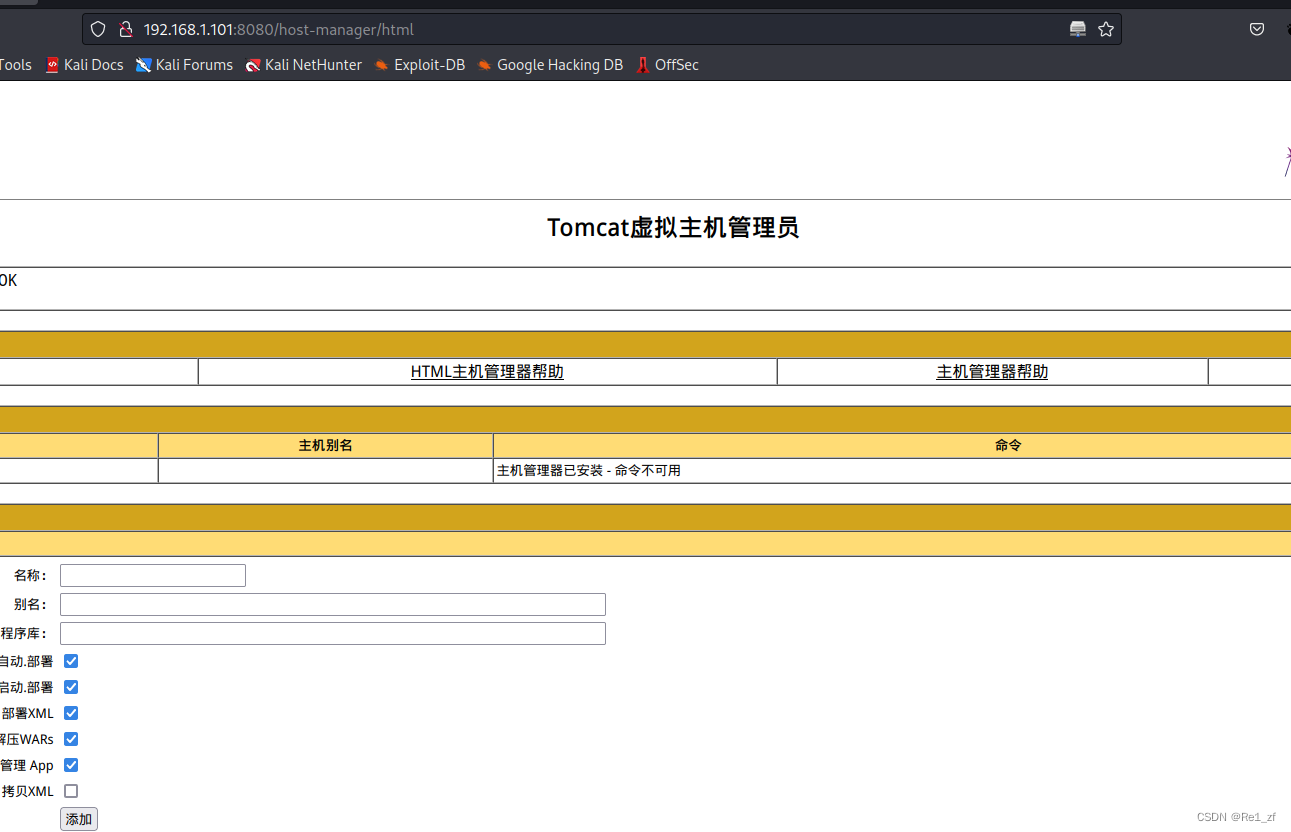The width and height of the screenshot is (1291, 832).
Task: Click the 名称 input field
Action: [x=153, y=575]
